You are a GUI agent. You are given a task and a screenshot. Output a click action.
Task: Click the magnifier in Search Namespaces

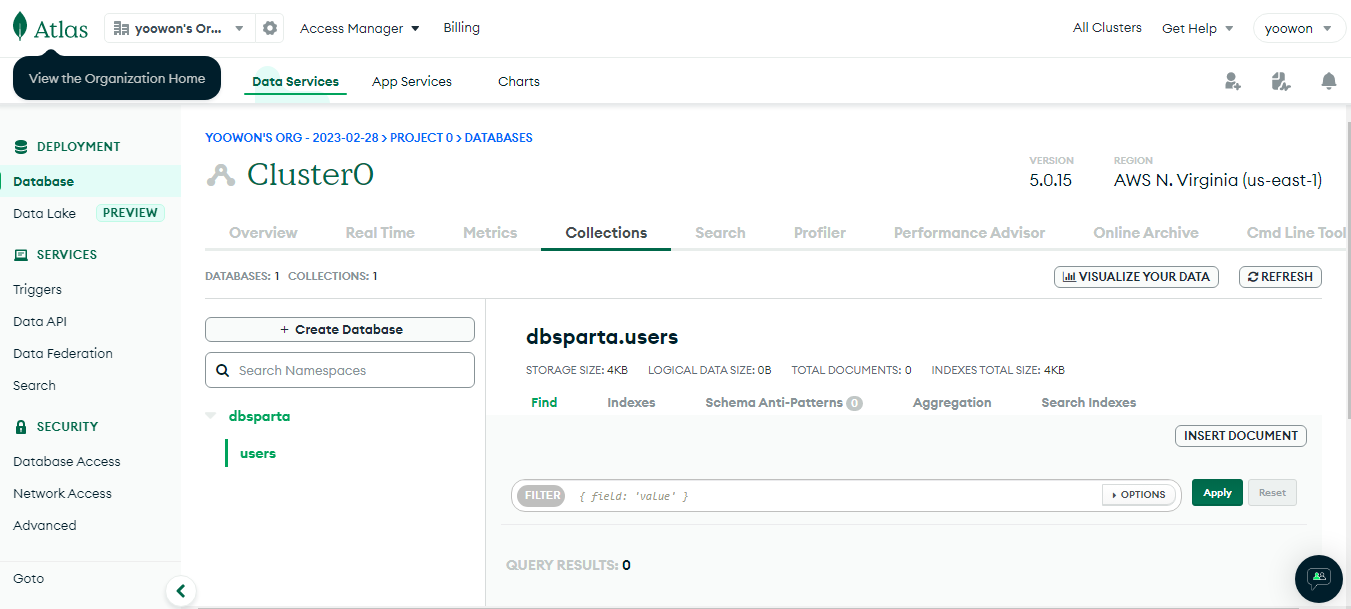pos(223,370)
